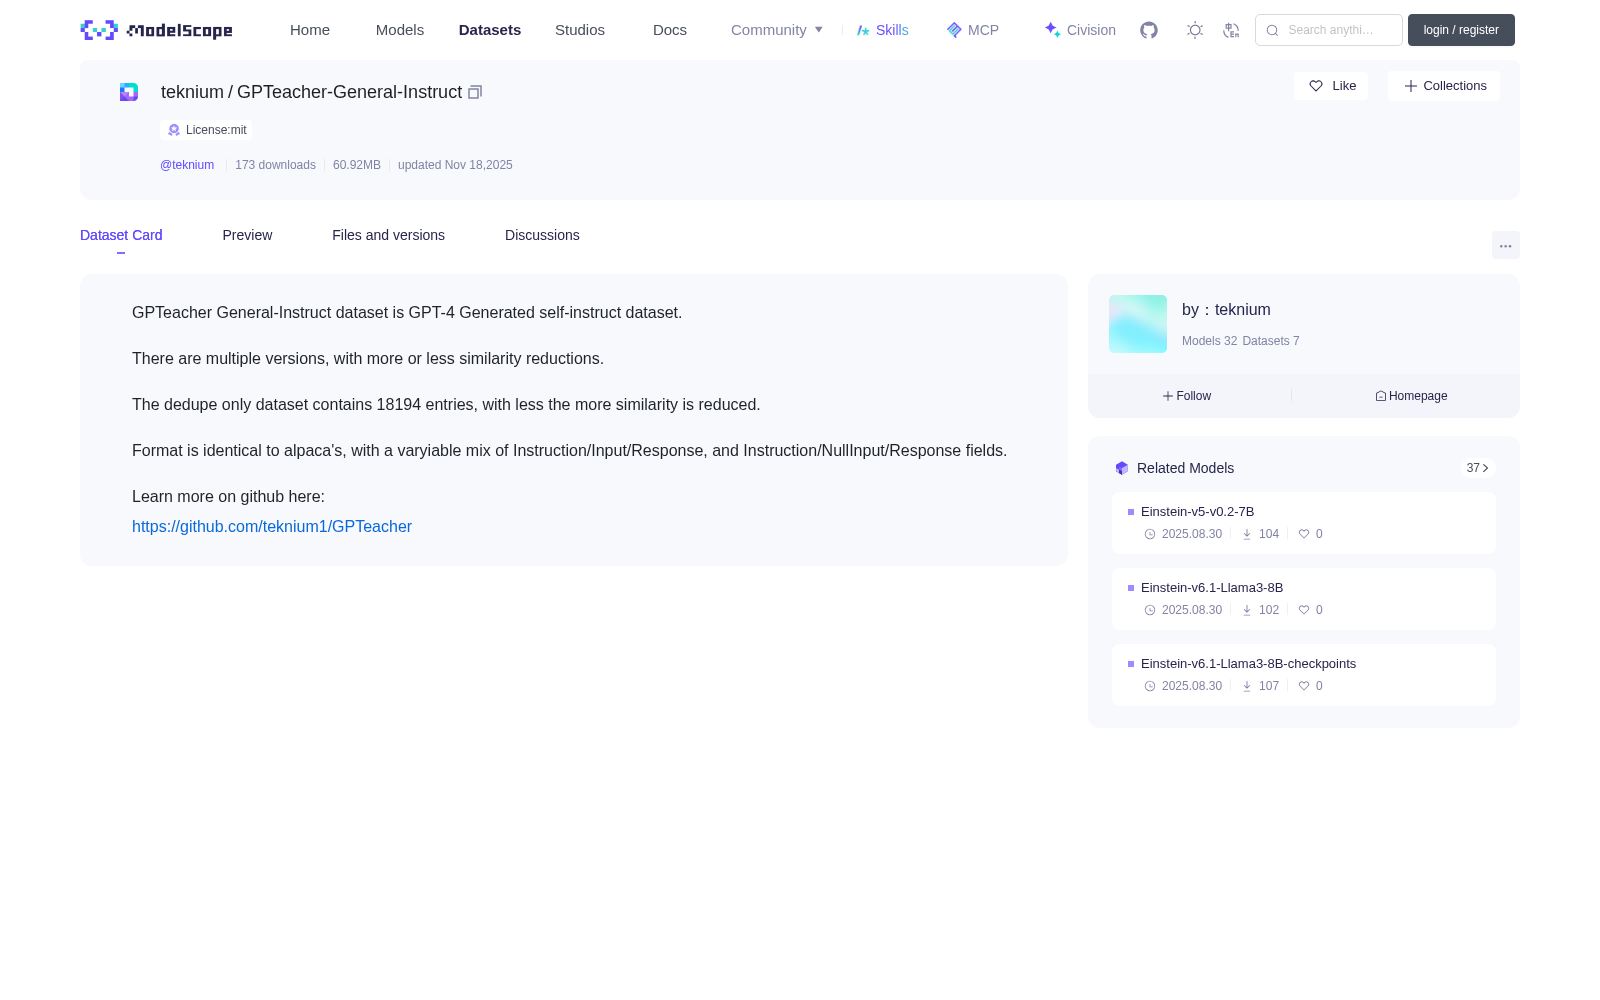Click download icon on Einstein-v6.1-Llama3-8B row
Viewport: 1600px width, 1000px height.
(1247, 610)
